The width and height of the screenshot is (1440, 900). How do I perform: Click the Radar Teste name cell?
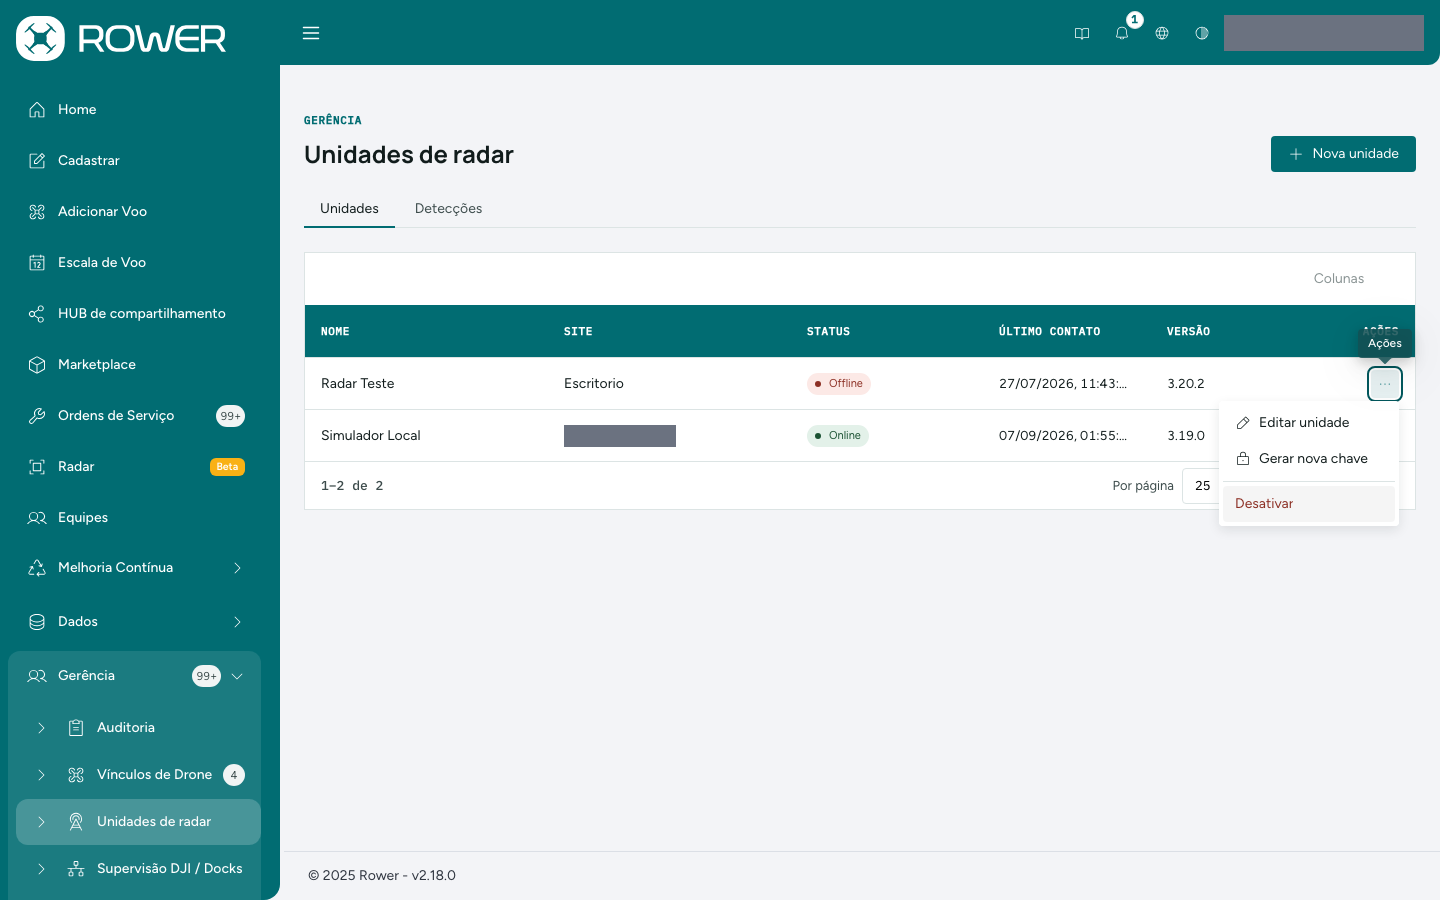(x=357, y=384)
